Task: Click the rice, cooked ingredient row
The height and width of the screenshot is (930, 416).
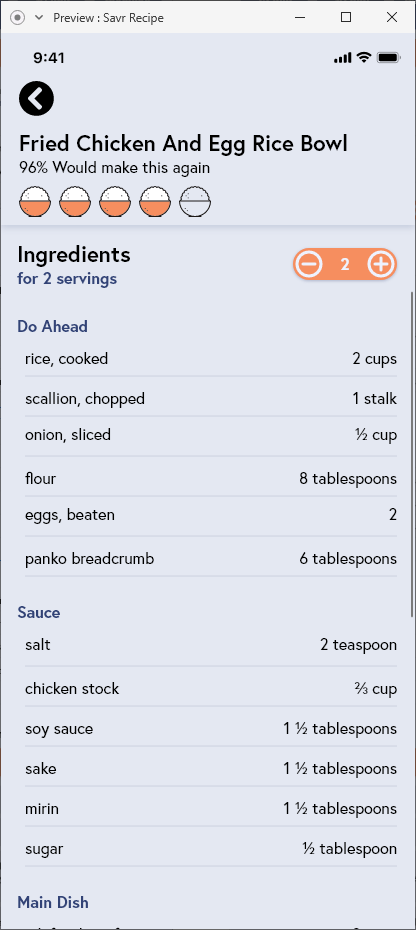Action: [211, 359]
